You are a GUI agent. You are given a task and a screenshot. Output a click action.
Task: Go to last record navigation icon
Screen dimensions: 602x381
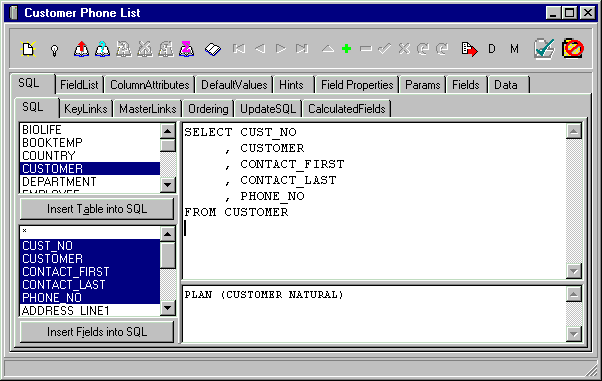302,49
